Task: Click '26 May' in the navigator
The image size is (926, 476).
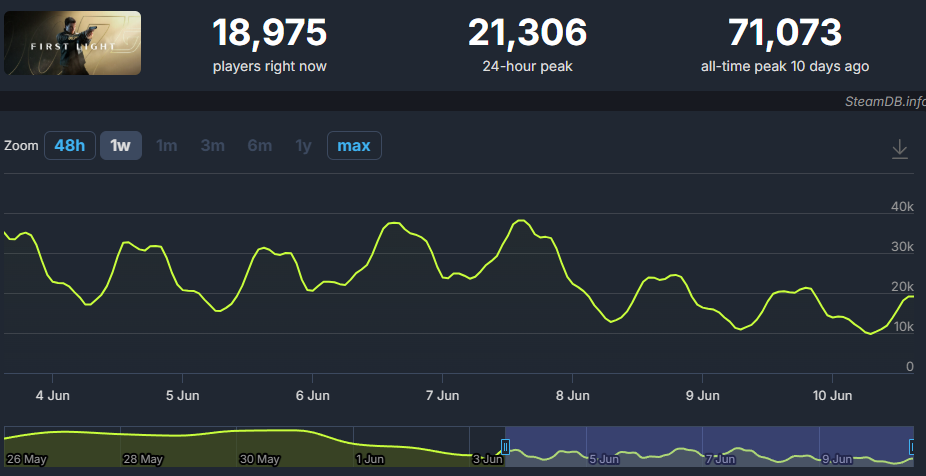Action: (x=27, y=459)
